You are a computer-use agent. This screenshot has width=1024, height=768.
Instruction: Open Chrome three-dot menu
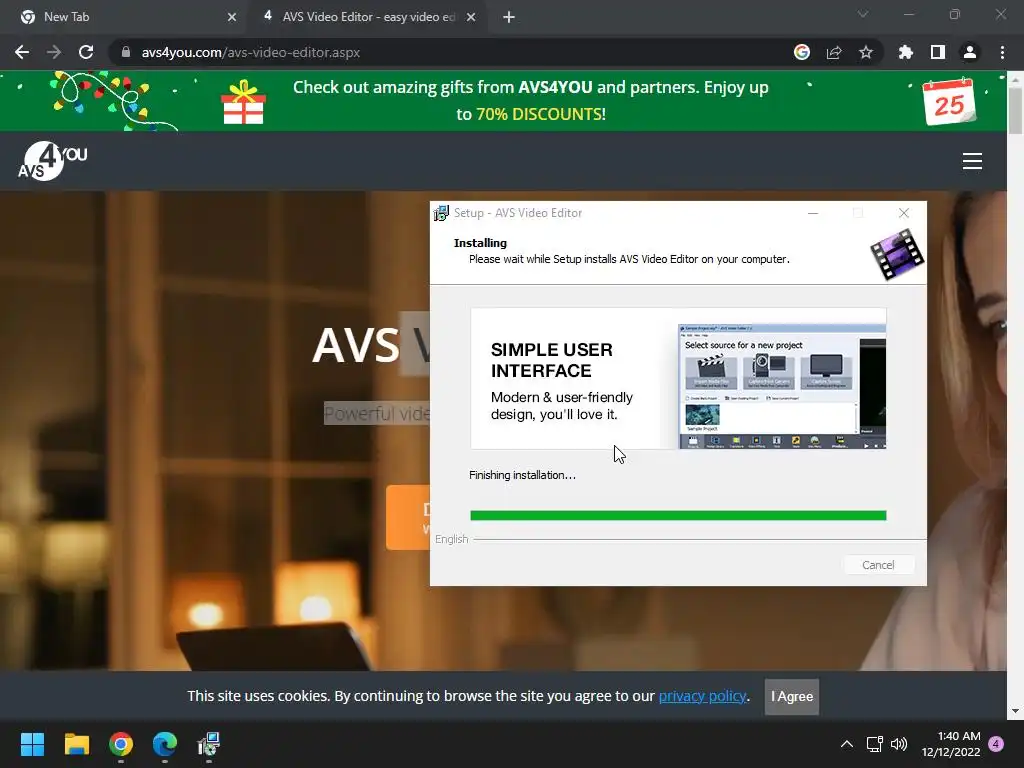point(1002,52)
